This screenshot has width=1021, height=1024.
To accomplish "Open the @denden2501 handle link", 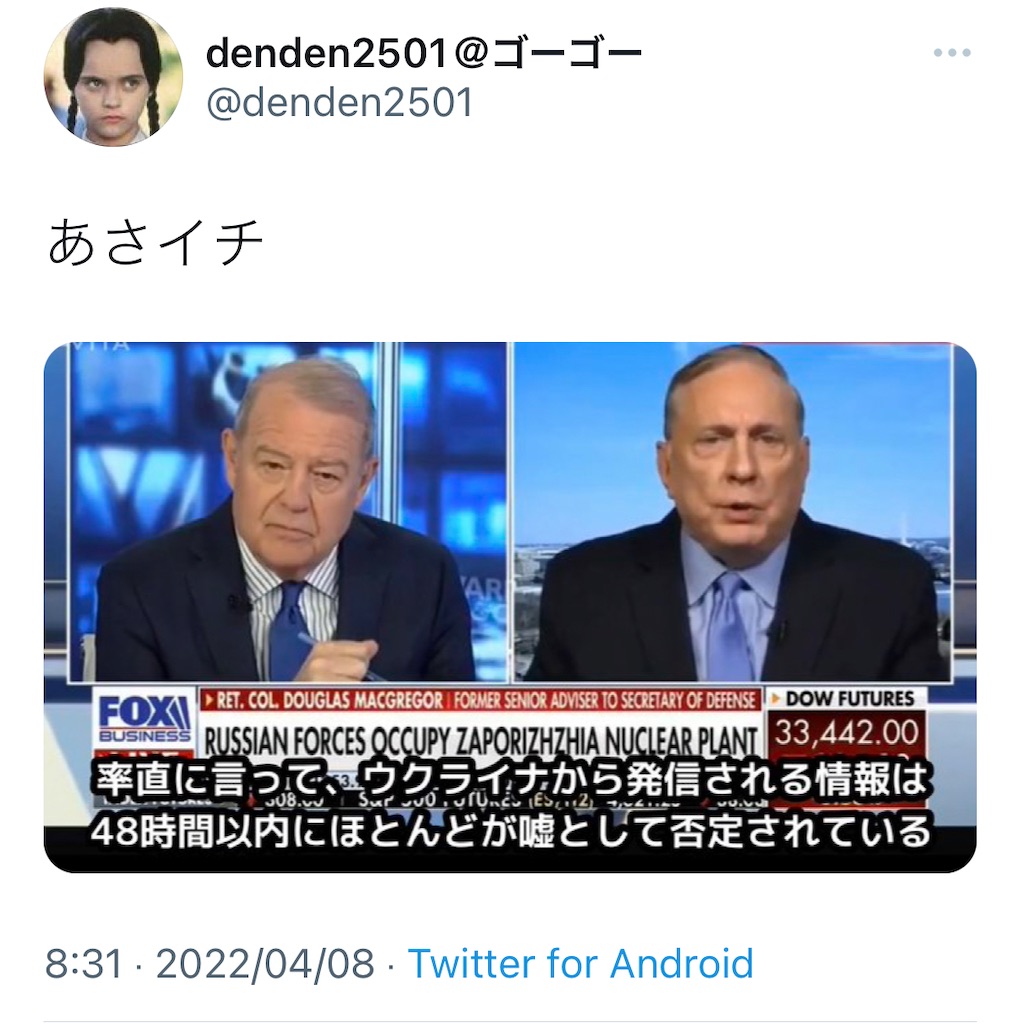I will pos(339,103).
